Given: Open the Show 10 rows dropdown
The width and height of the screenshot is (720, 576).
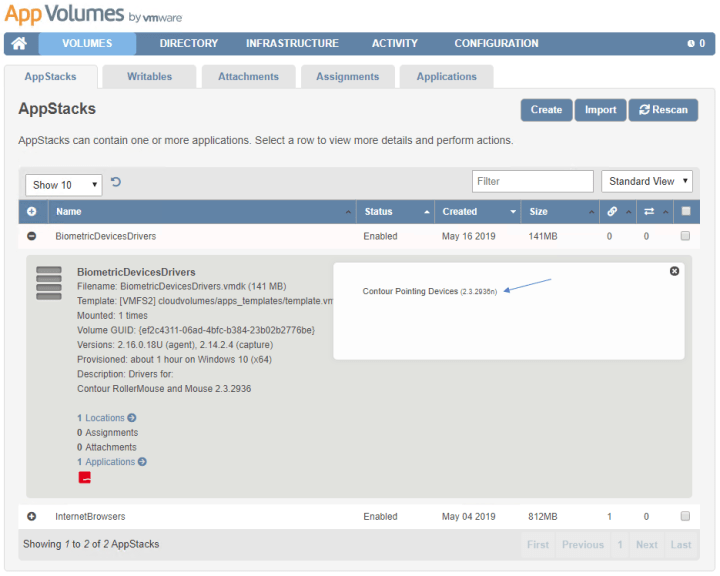Looking at the screenshot, I should [64, 185].
